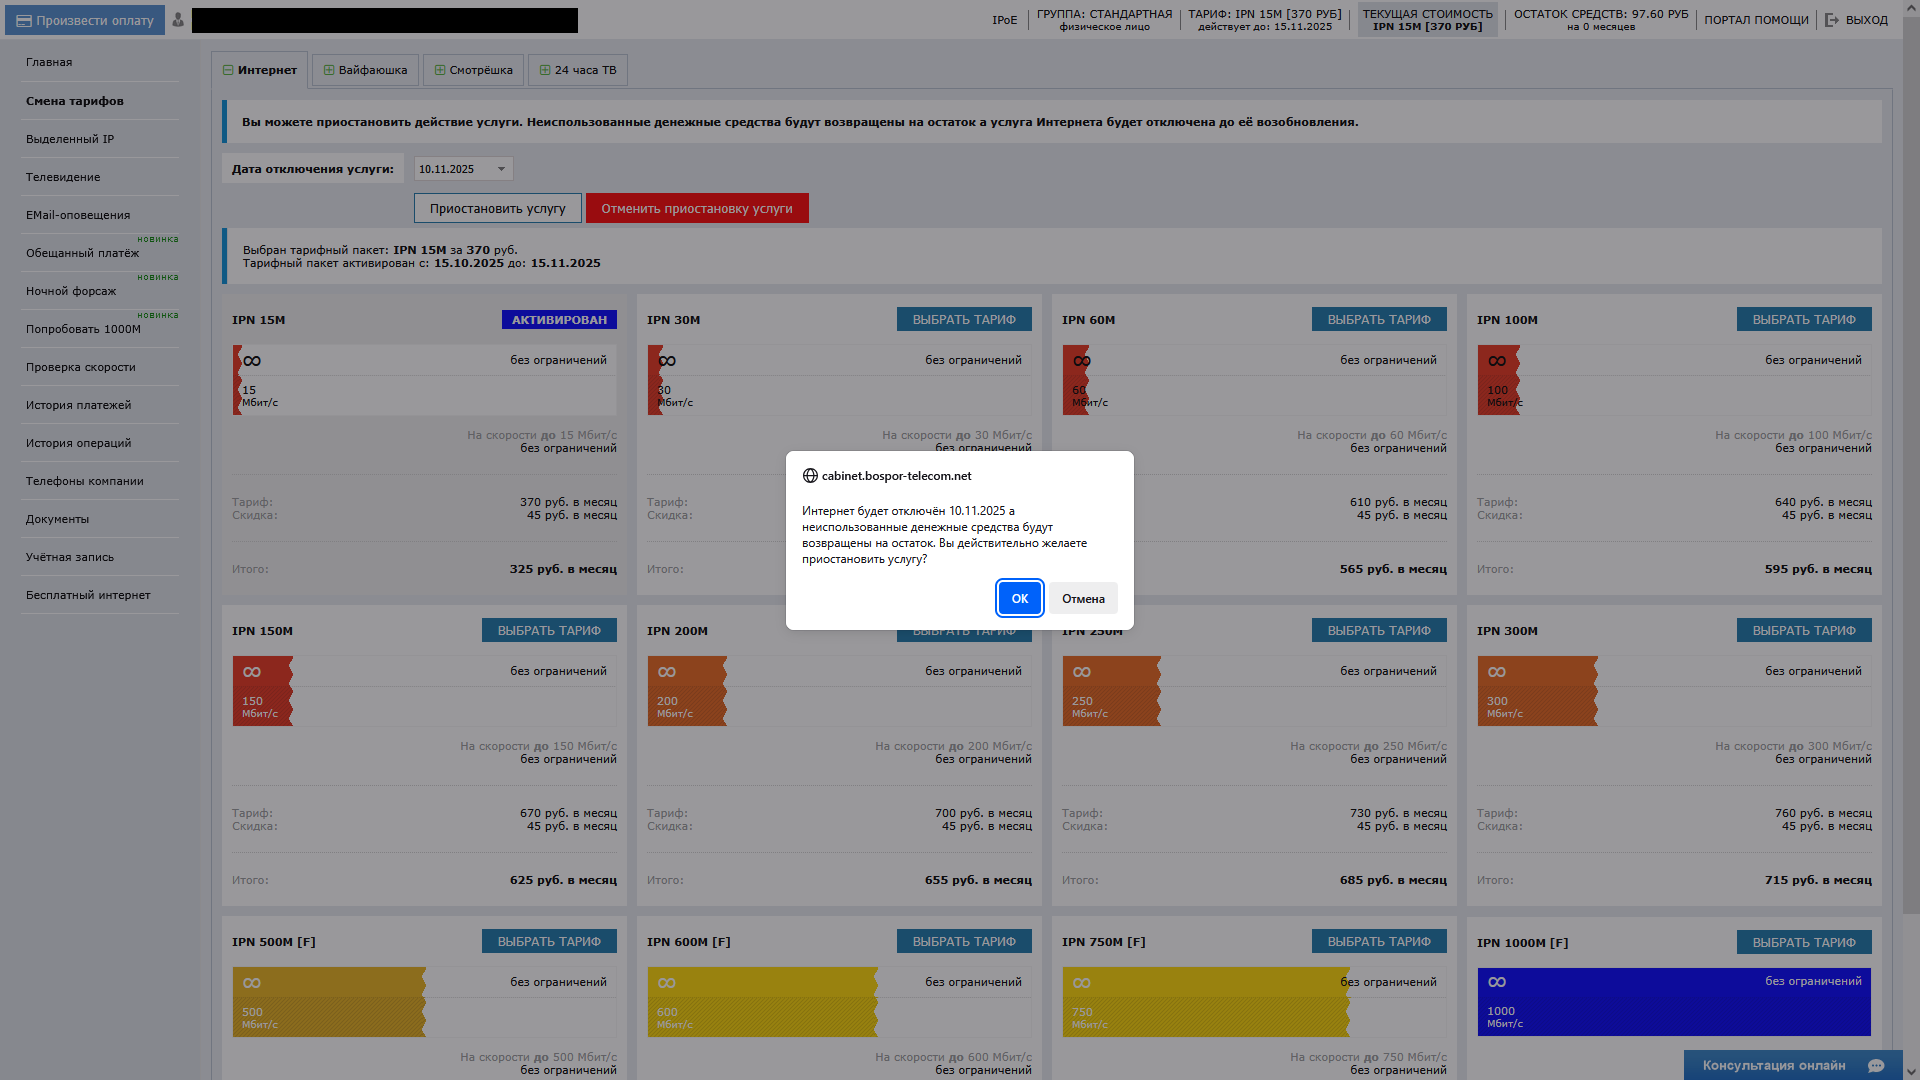Screen dimensions: 1920x1080
Task: Click the chat bubble consultation icon
Action: (x=1876, y=1065)
